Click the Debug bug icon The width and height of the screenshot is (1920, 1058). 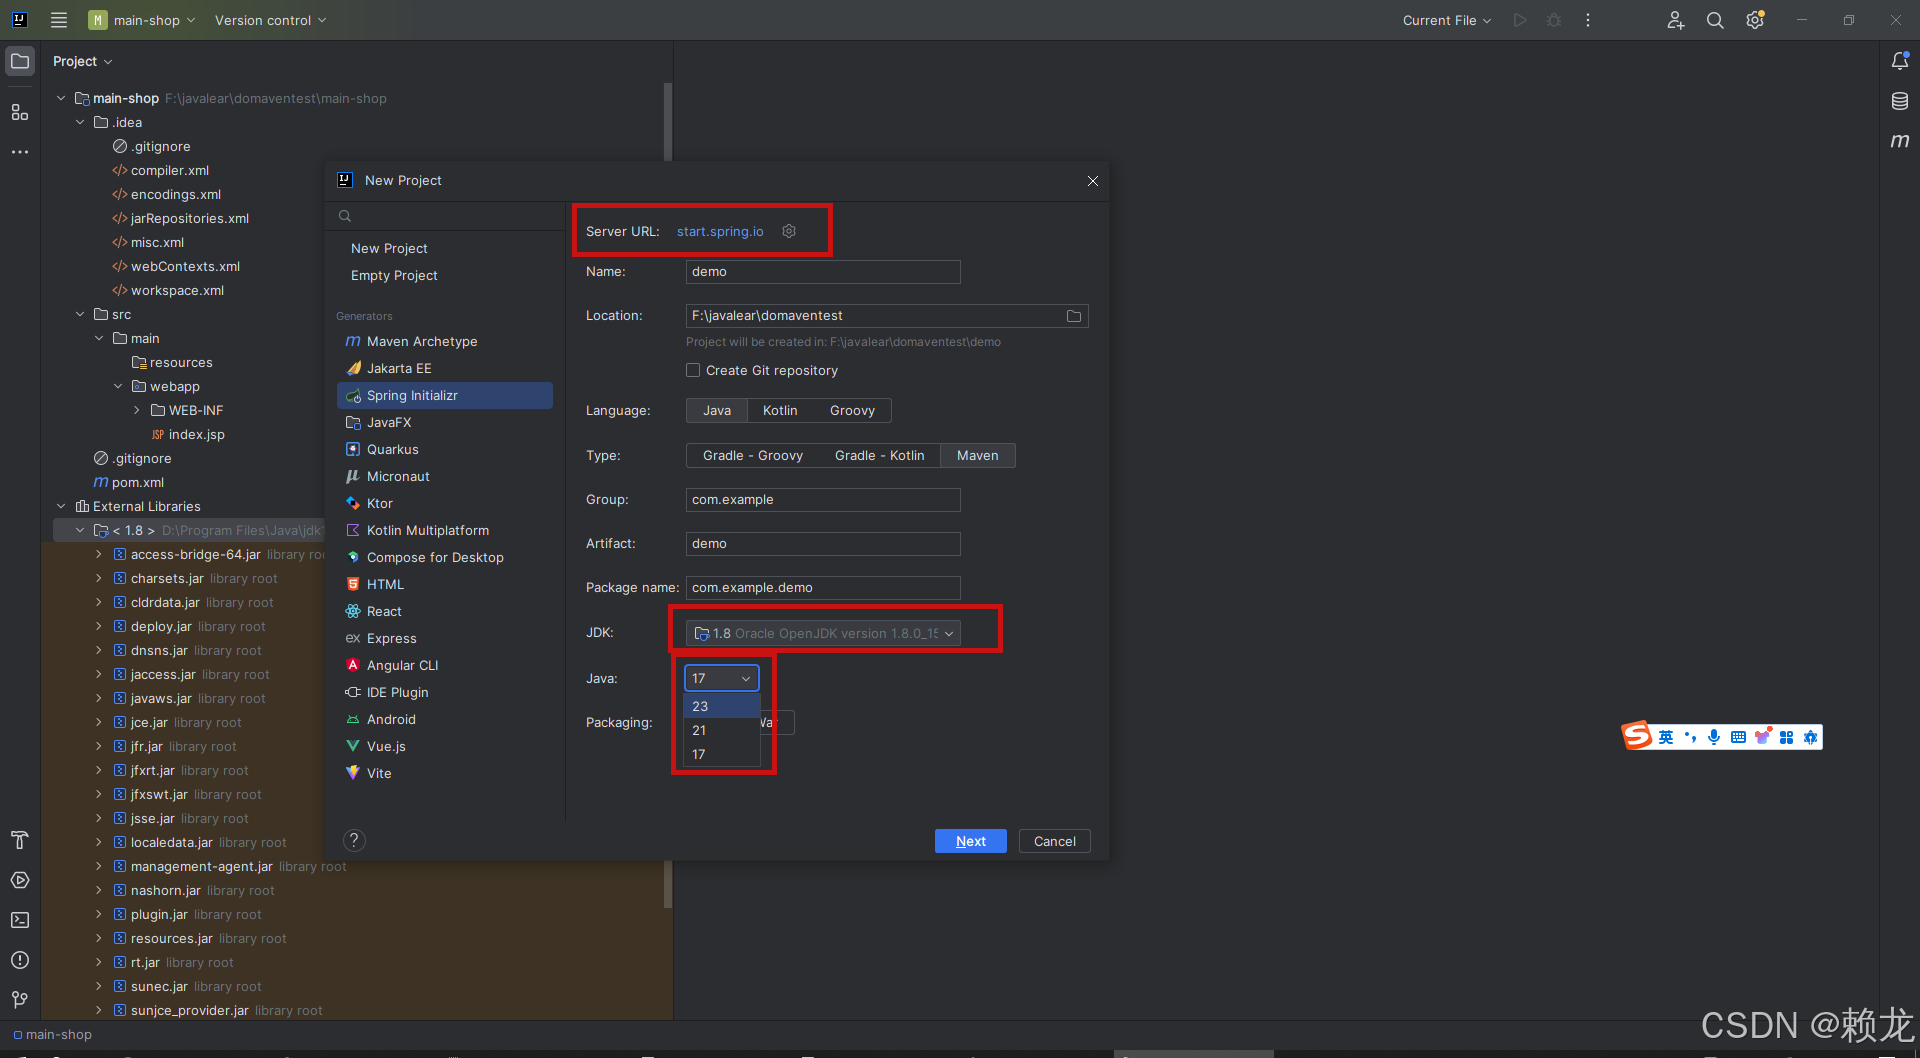point(1554,20)
